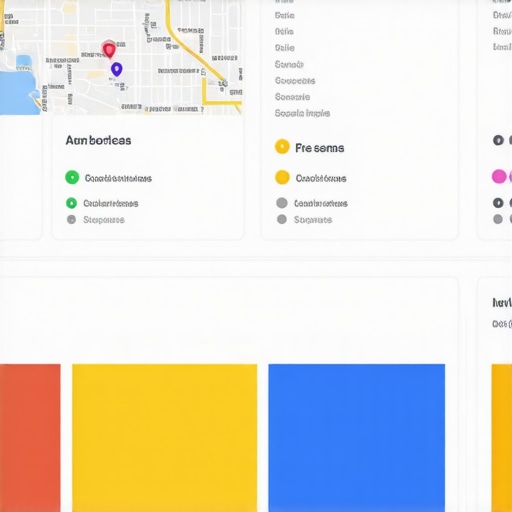
Task: Click the red map pin marker
Action: pos(109,50)
